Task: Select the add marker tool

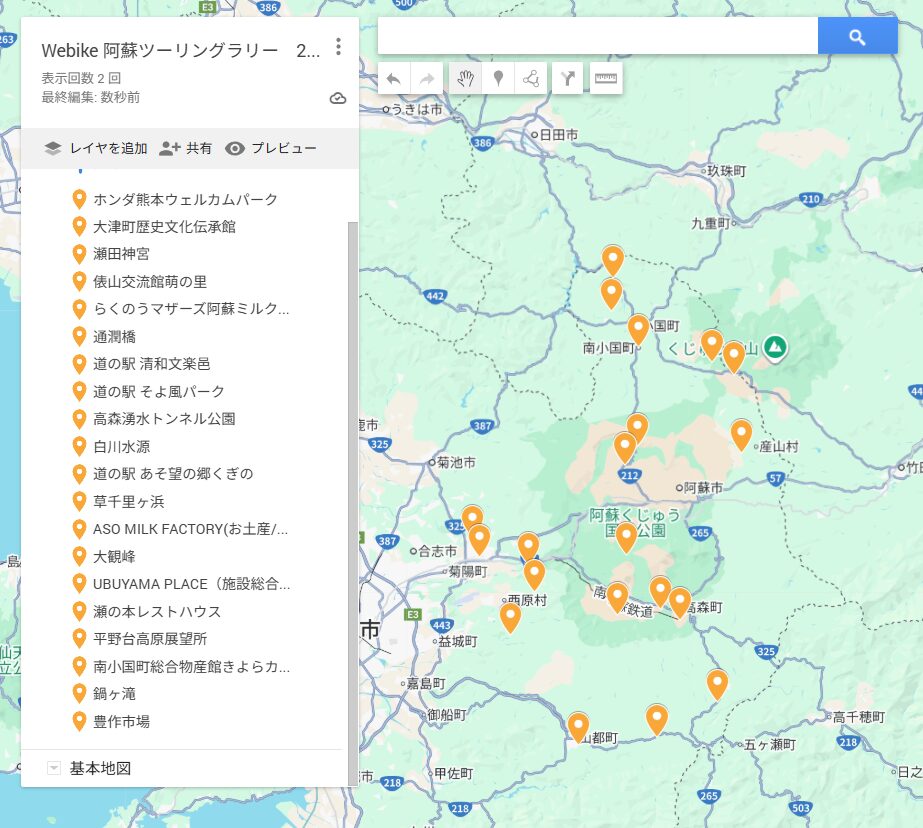Action: click(x=497, y=78)
